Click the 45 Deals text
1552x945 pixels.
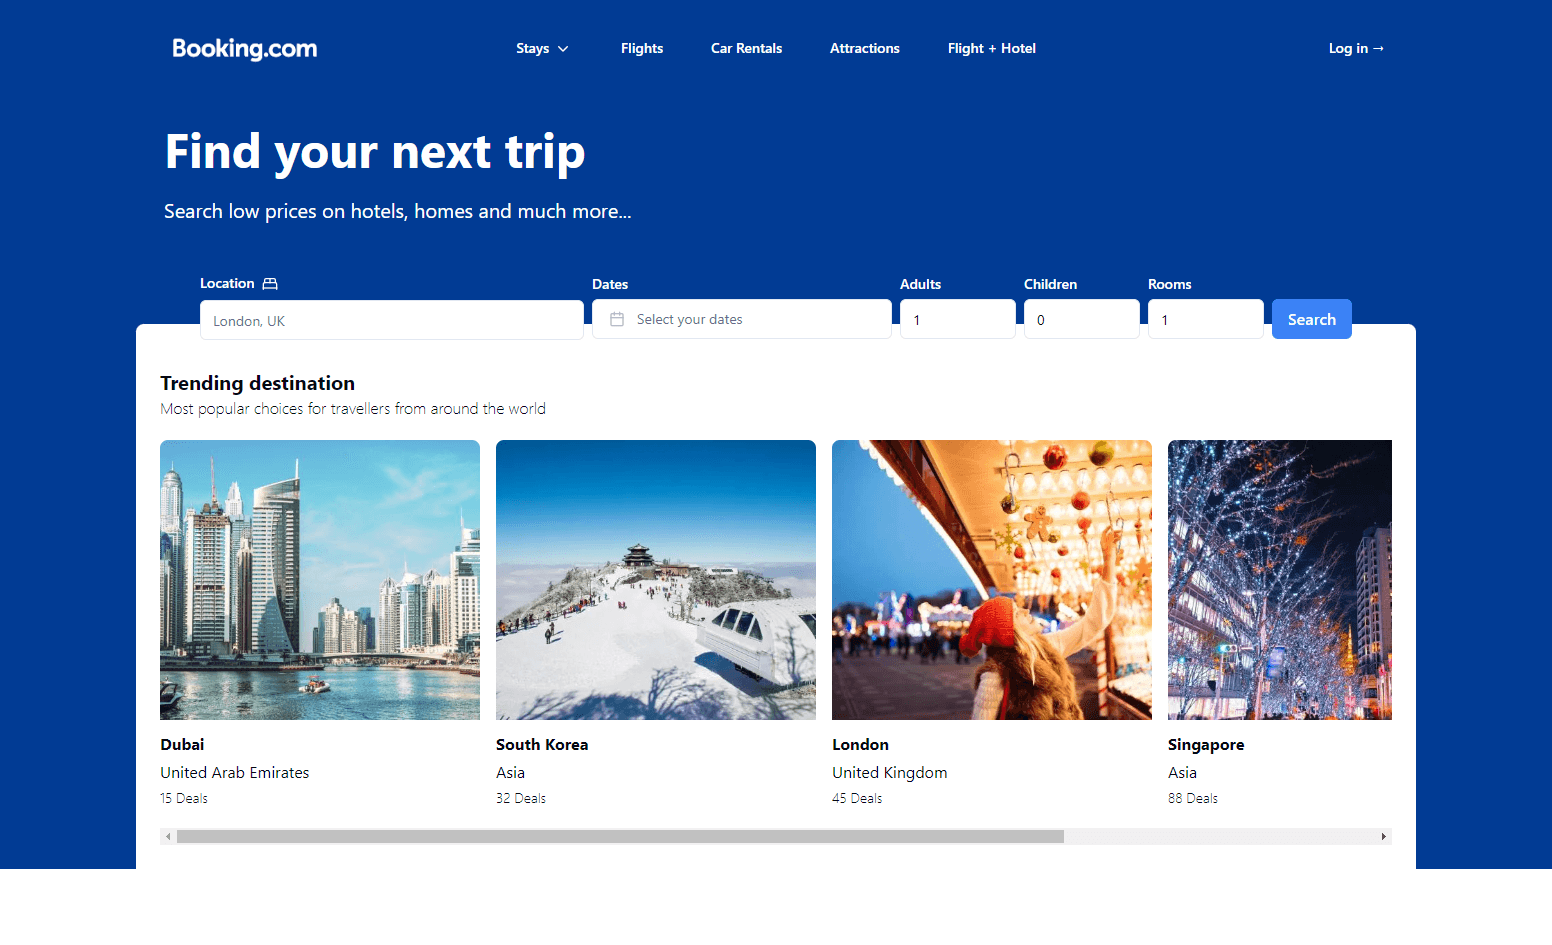point(857,798)
